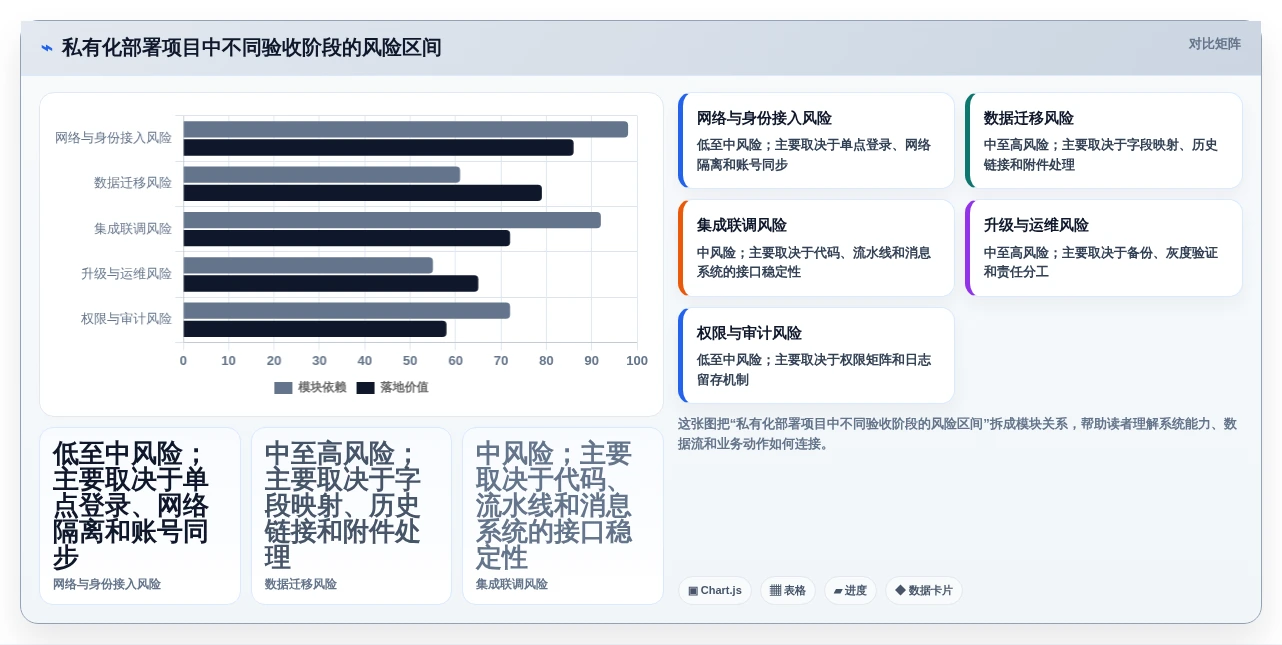
Task: Open the large stat card 中风险；主要取决于代码
Action: 563,516
